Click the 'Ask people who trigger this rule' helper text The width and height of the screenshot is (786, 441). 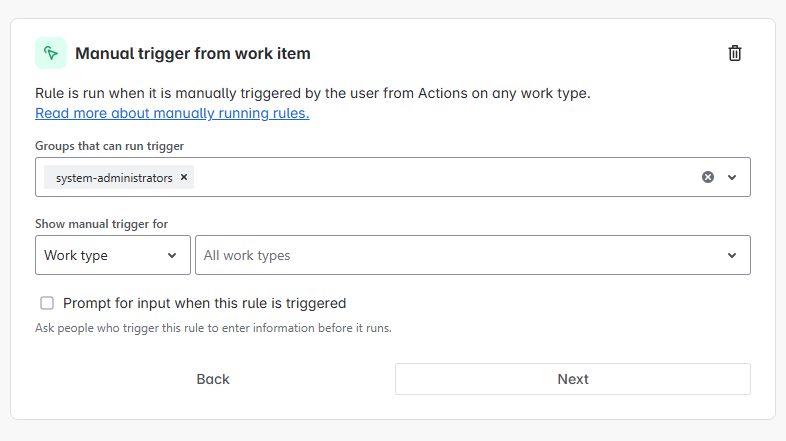coord(213,328)
